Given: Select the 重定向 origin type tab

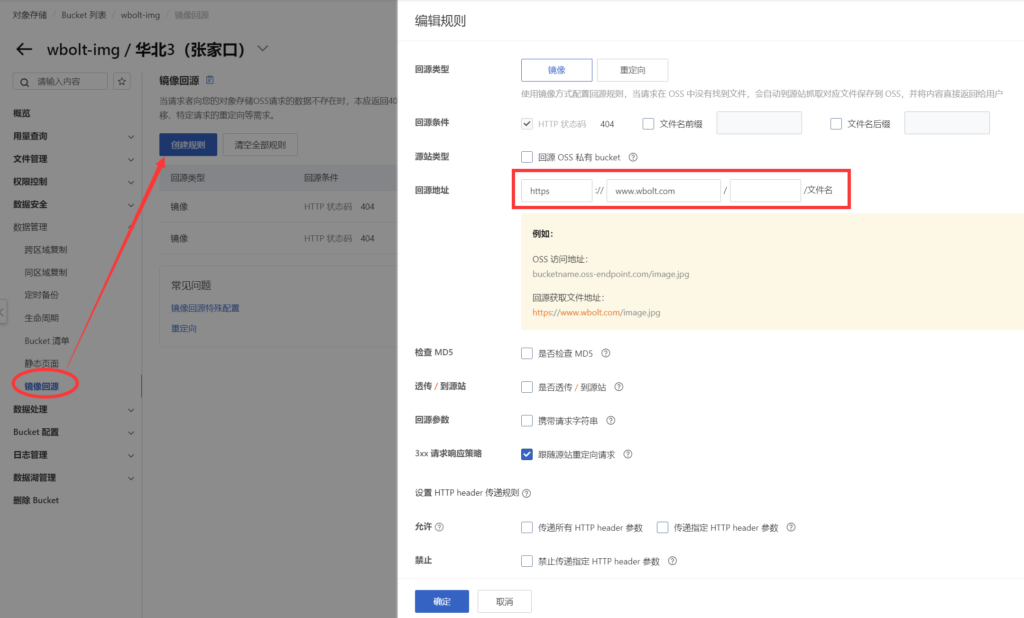Looking at the screenshot, I should click(x=632, y=70).
